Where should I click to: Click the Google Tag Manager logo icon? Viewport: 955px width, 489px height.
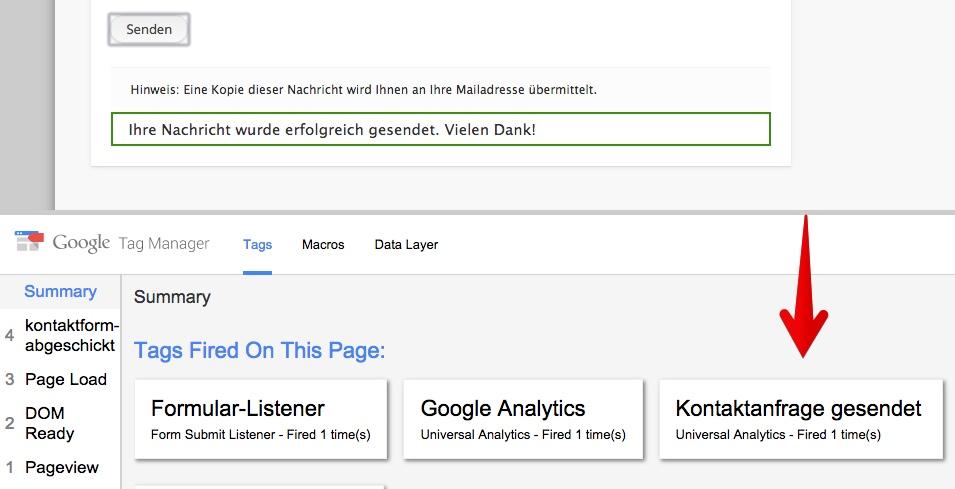[x=29, y=241]
